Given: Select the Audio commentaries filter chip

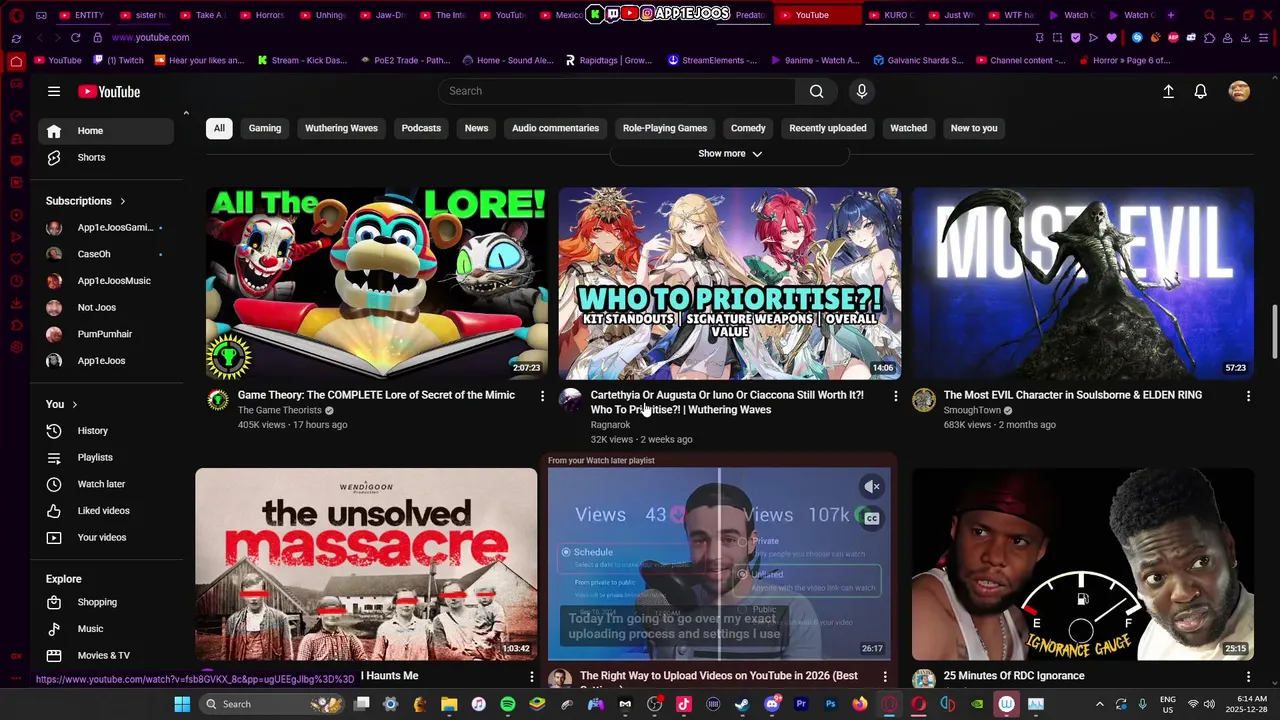Looking at the screenshot, I should click(x=555, y=128).
